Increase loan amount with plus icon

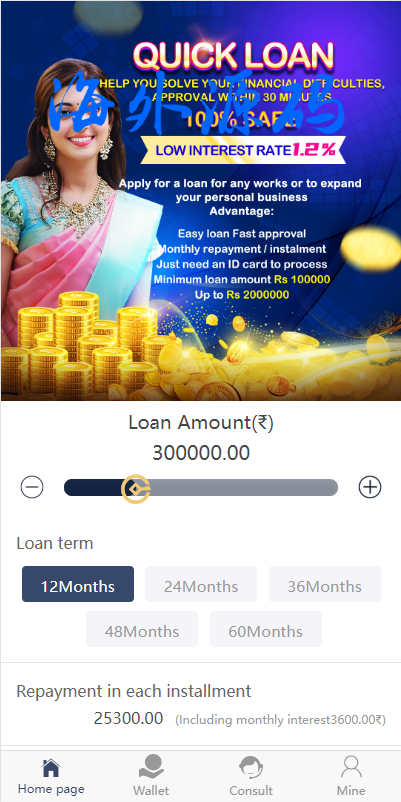(x=370, y=487)
